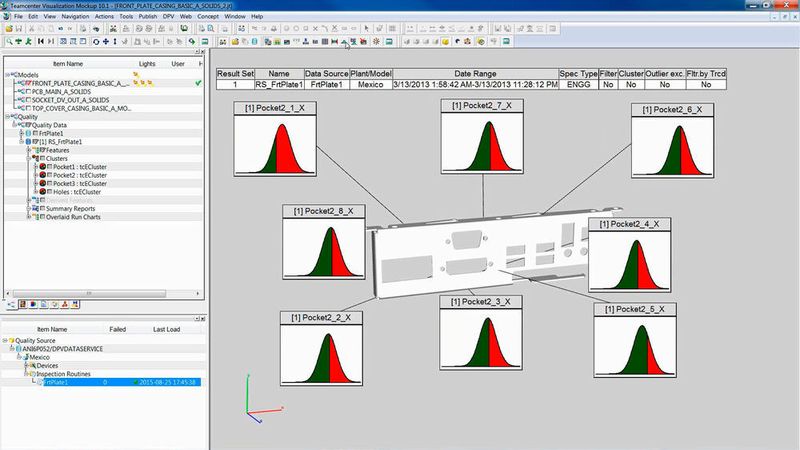Expand the FrtPlate1 quality data node
800x450 pixels.
(21, 133)
